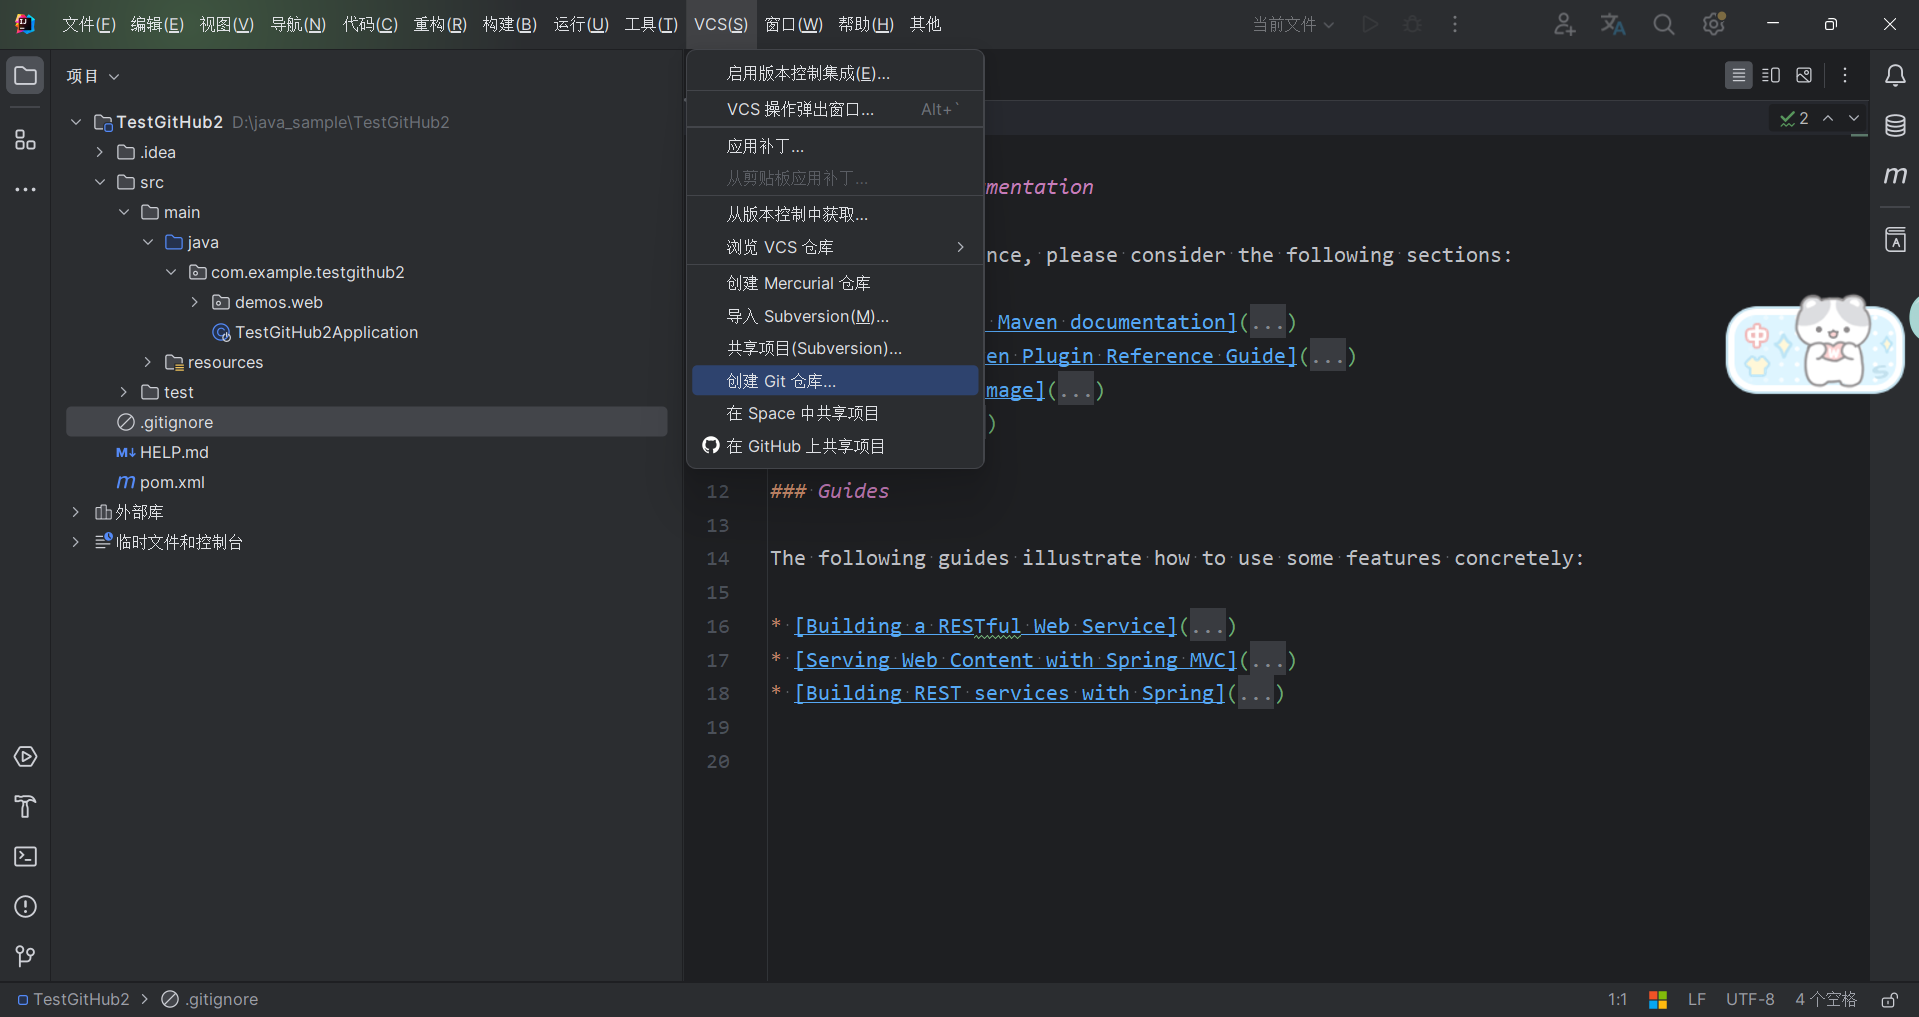This screenshot has height=1017, width=1919.
Task: Collapse the src folder
Action: point(100,182)
